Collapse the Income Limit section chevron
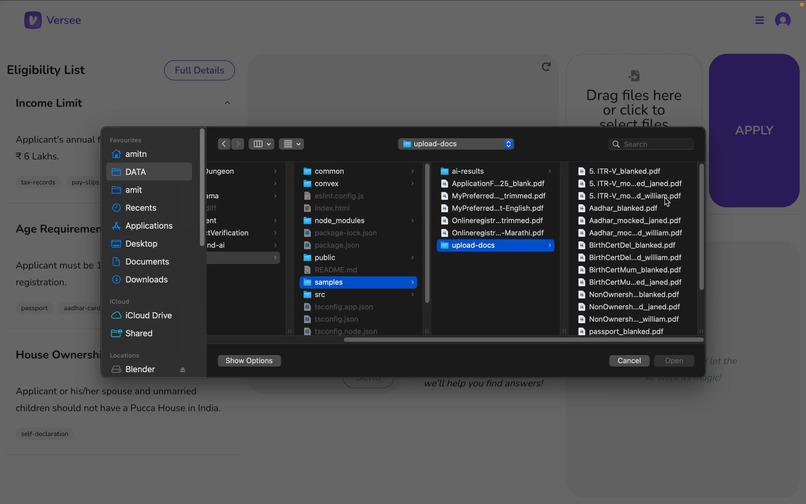The image size is (806, 504). point(227,103)
